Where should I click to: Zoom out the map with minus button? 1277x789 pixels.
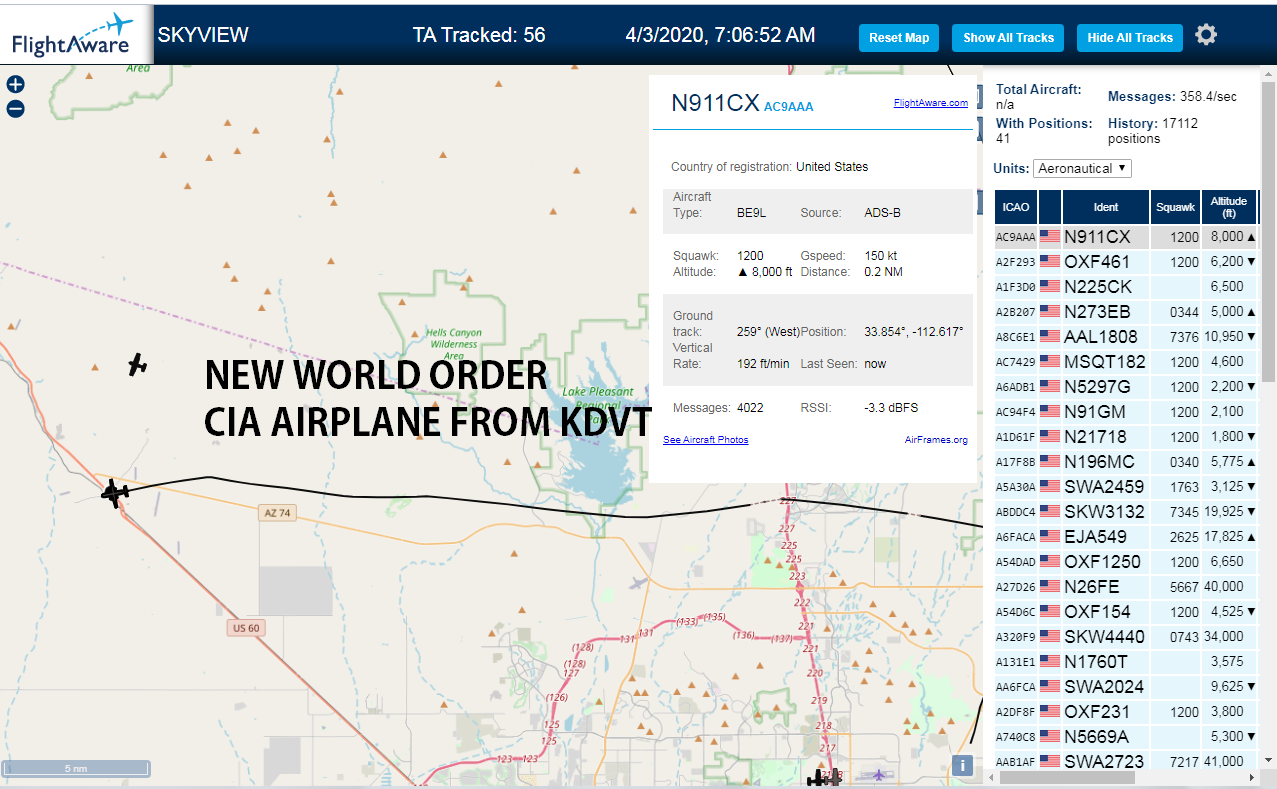pyautogui.click(x=15, y=109)
